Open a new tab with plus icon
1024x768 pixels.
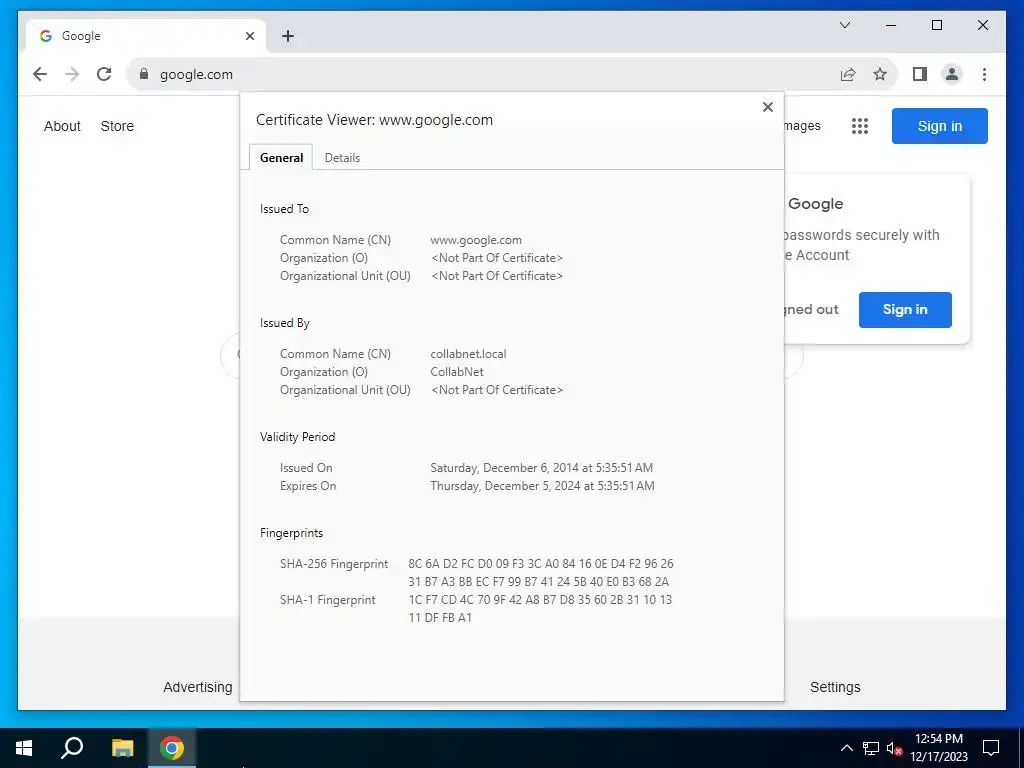tap(287, 36)
